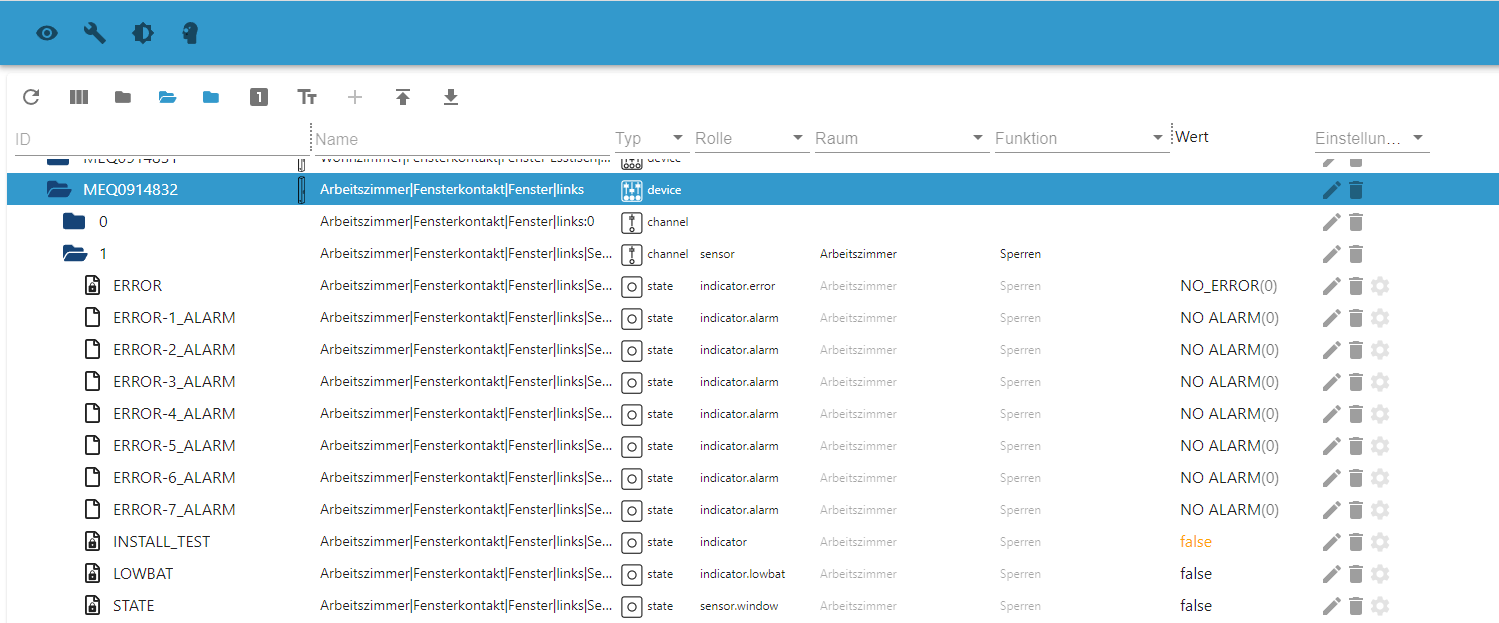Screen dimensions: 1499x623
Task: Open custom settings gear for STATE
Action: click(1380, 606)
